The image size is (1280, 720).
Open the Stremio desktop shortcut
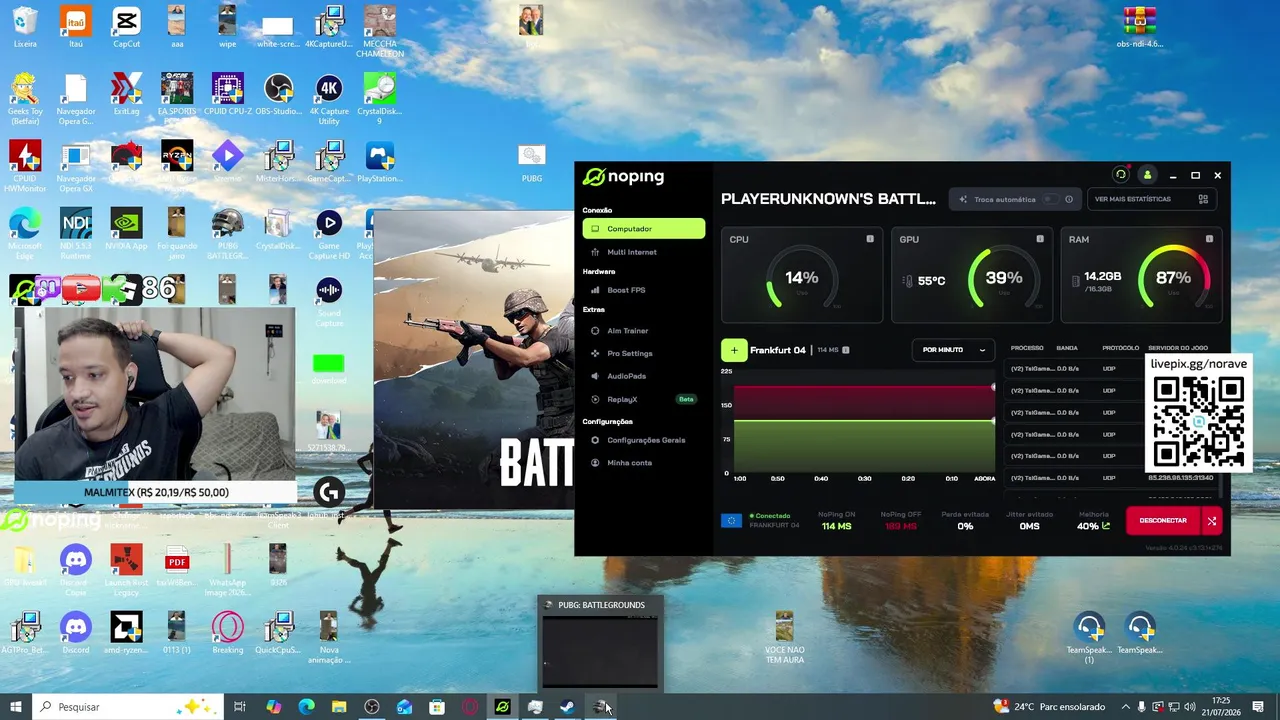(x=227, y=162)
